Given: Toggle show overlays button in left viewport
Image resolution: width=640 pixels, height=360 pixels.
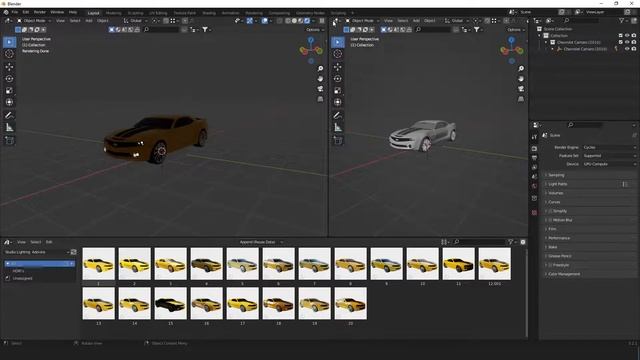Looking at the screenshot, I should 264,20.
